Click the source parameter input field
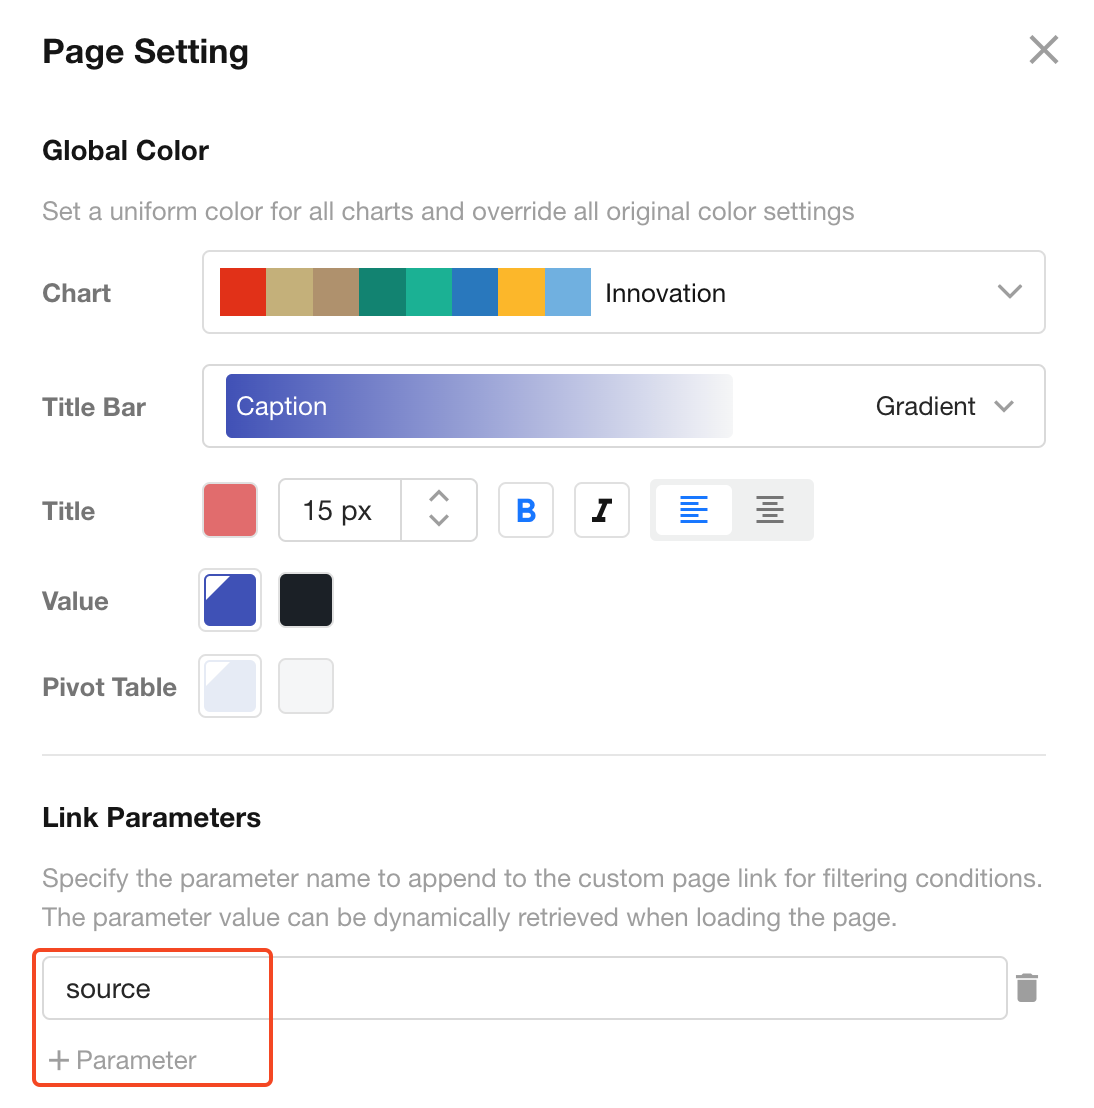1094x1108 pixels. tap(524, 988)
